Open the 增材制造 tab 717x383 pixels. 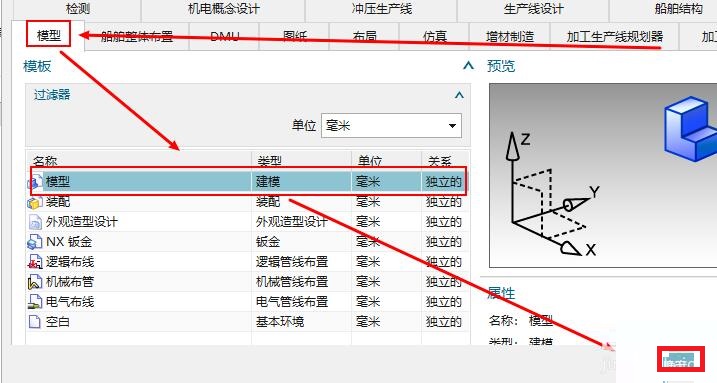510,36
